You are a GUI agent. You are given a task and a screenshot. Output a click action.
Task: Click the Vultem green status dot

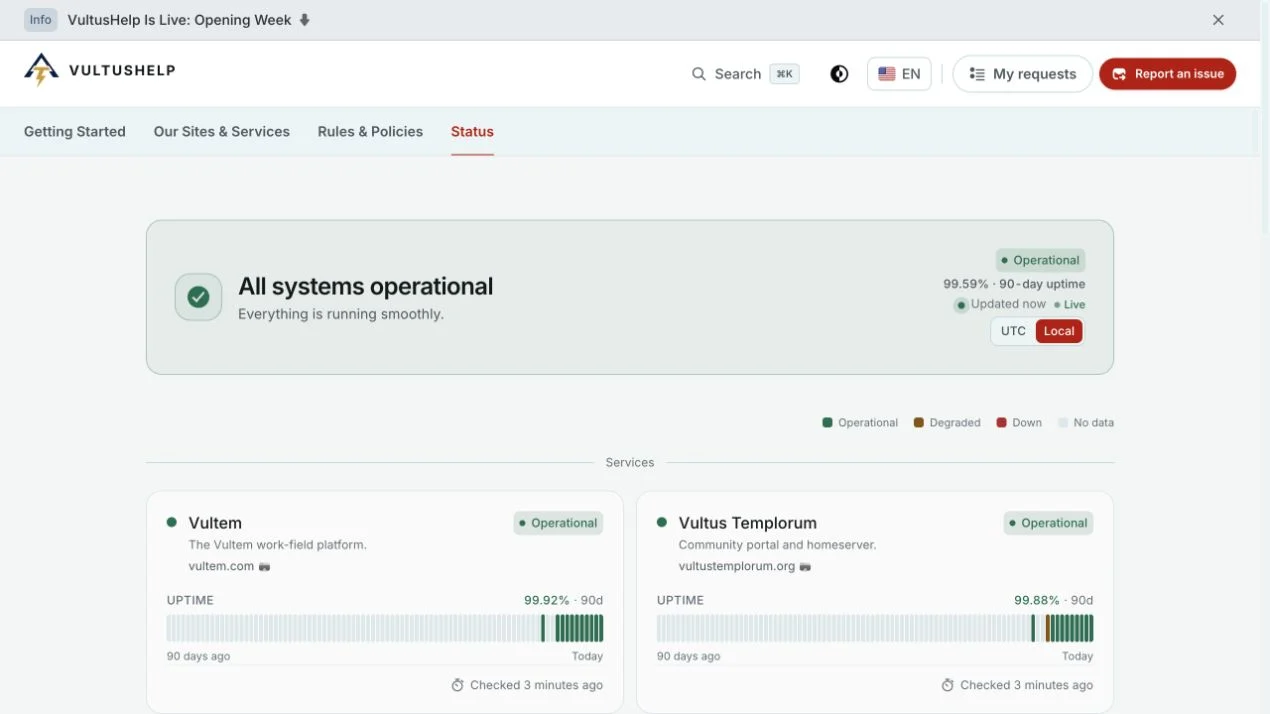pos(172,522)
